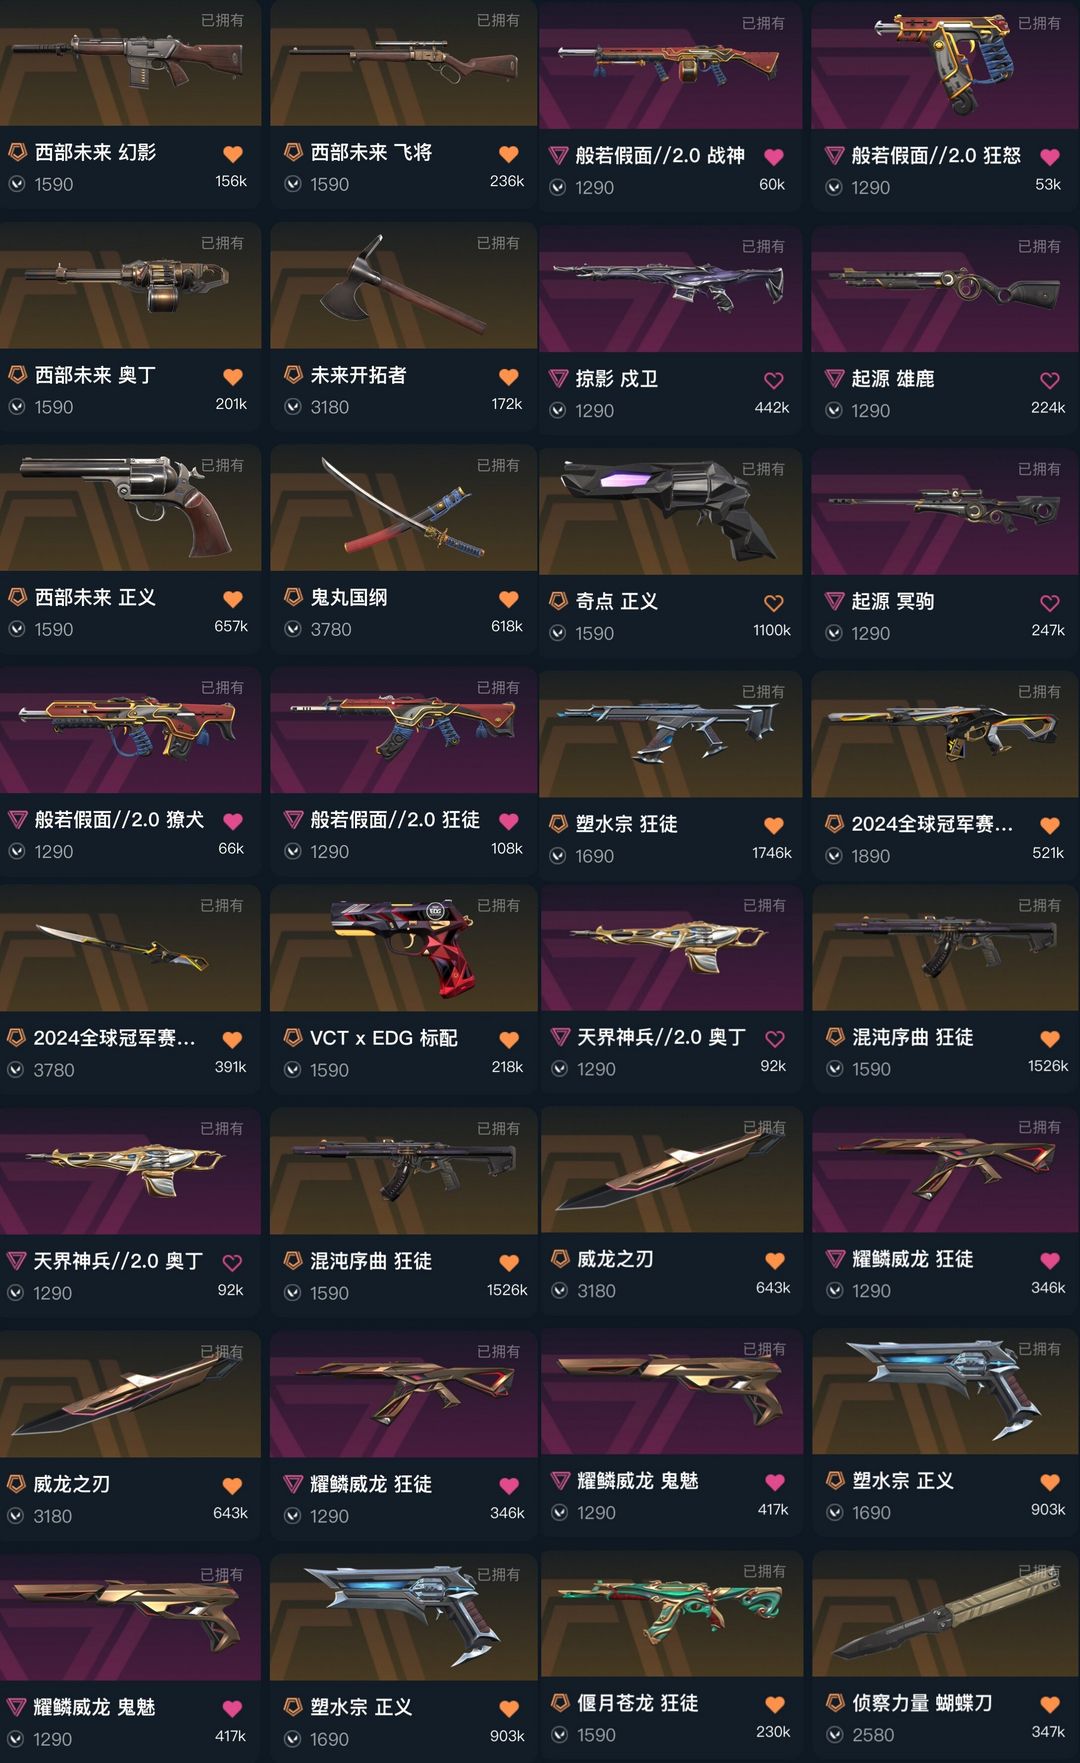Open the 西部未来 正义 revolver thumbnail
The height and width of the screenshot is (1763, 1080).
coord(130,509)
